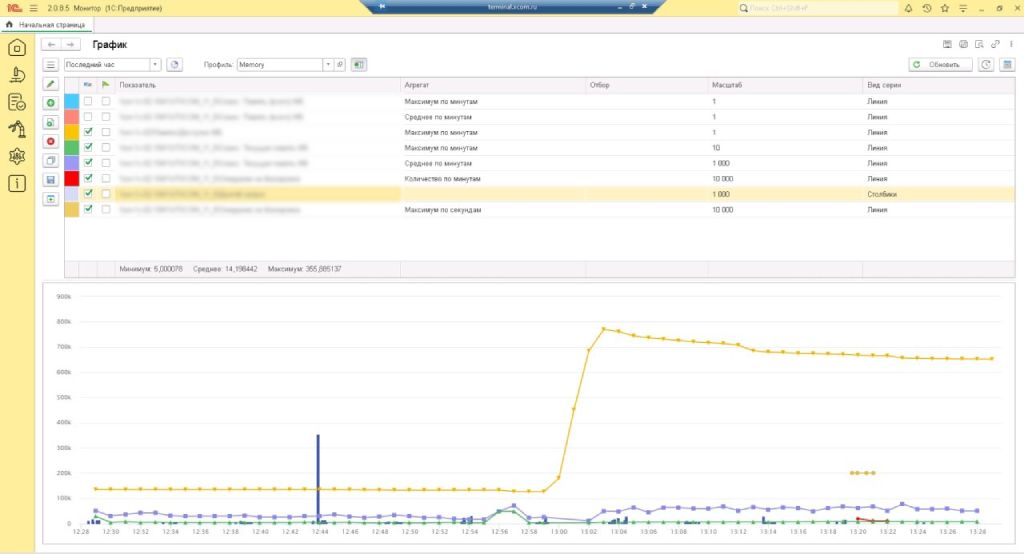Screen dimensions: 1024x554
Task: Expand the Profile dropdown showing Memory
Action: point(327,64)
